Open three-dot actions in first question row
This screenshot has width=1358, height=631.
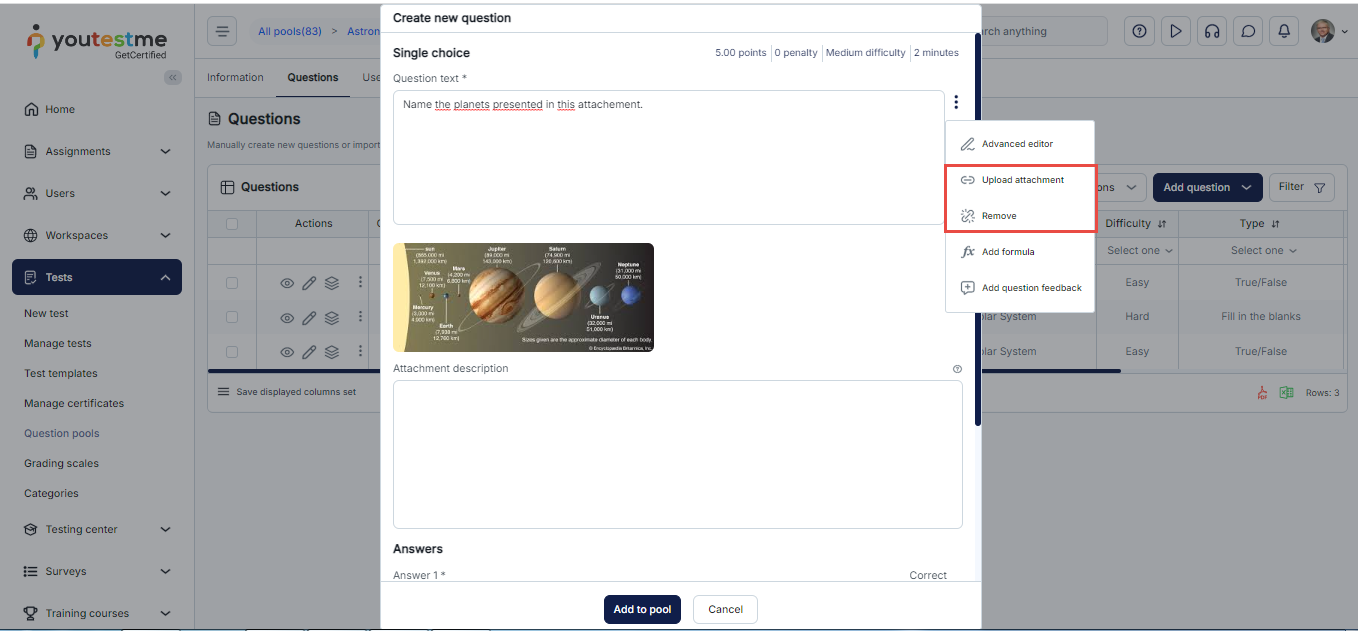coord(361,283)
